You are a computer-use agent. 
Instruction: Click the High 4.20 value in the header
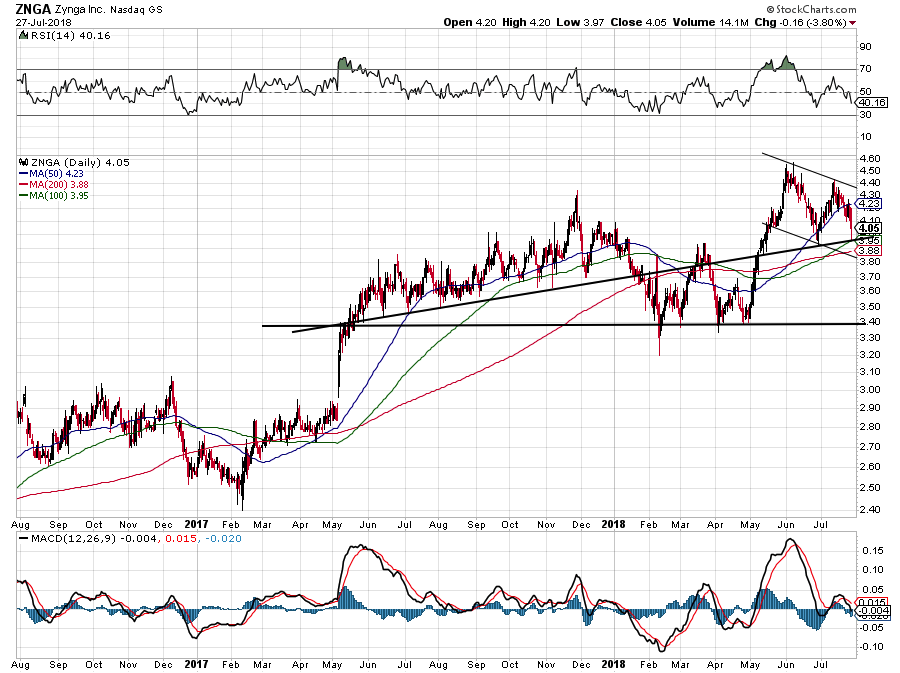click(526, 22)
